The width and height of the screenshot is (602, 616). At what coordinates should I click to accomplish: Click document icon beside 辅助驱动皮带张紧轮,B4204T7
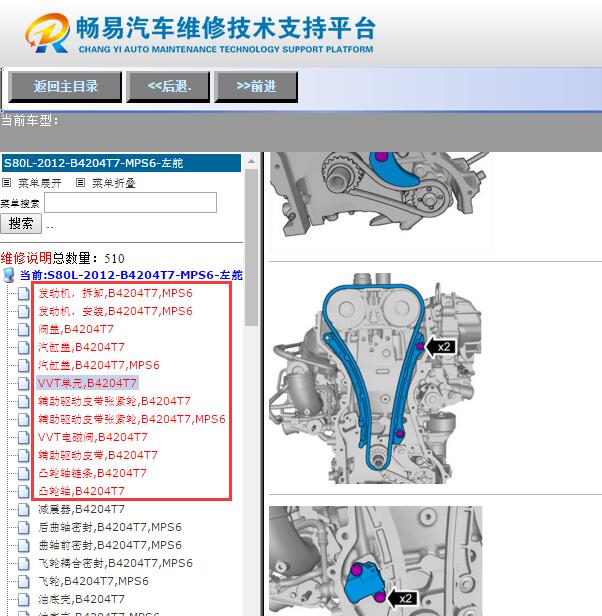pos(24,402)
